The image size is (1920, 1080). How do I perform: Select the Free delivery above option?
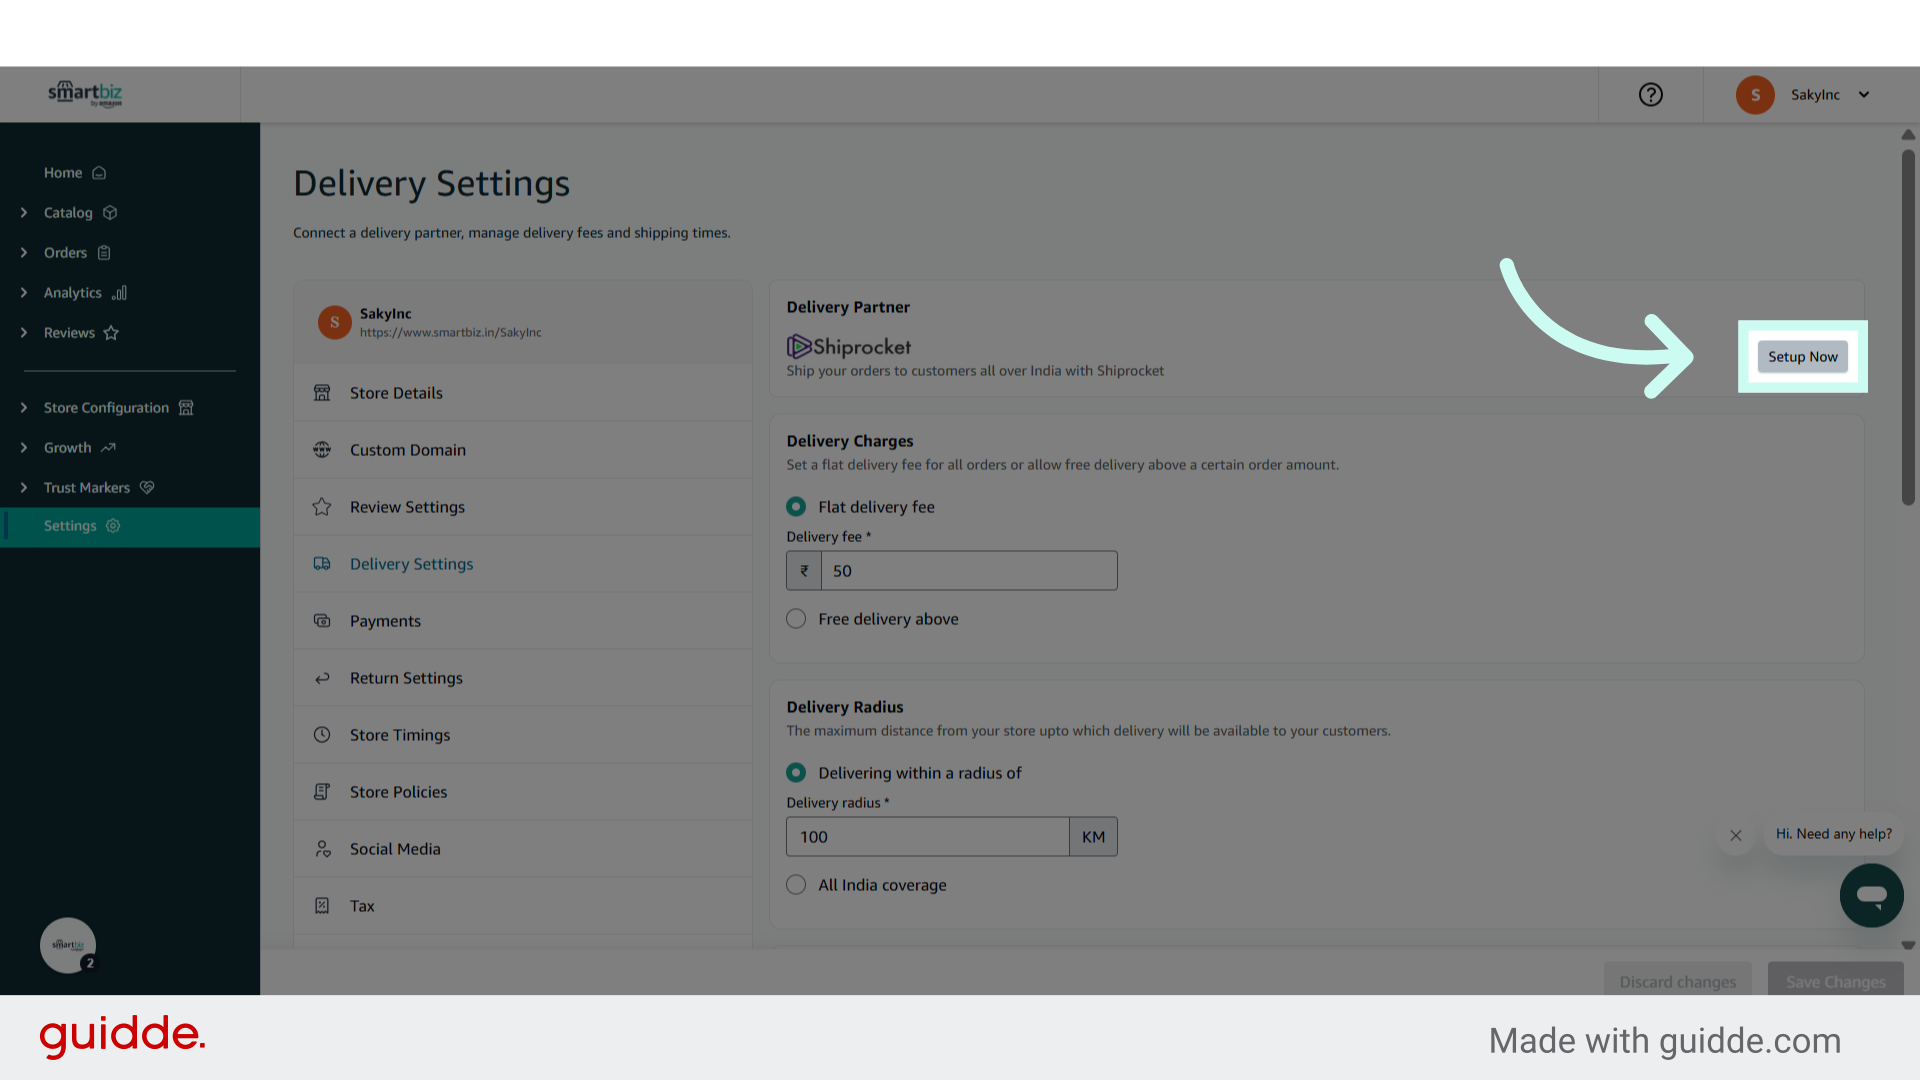click(x=796, y=619)
